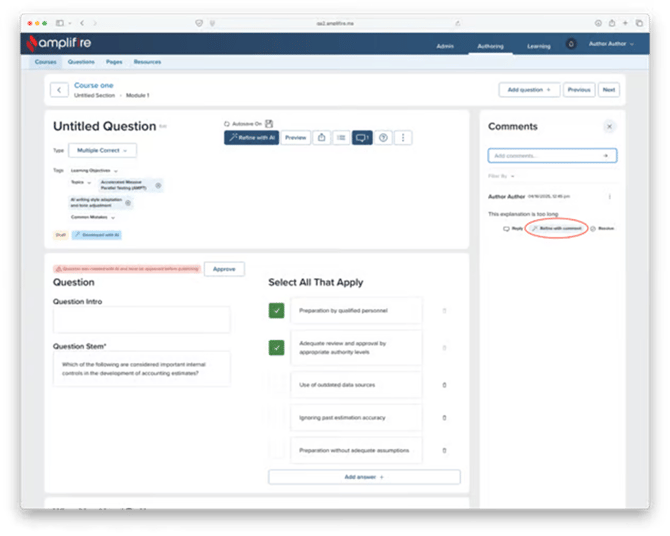
Task: Open the Questions tab in the sub-navigation
Action: point(81,62)
